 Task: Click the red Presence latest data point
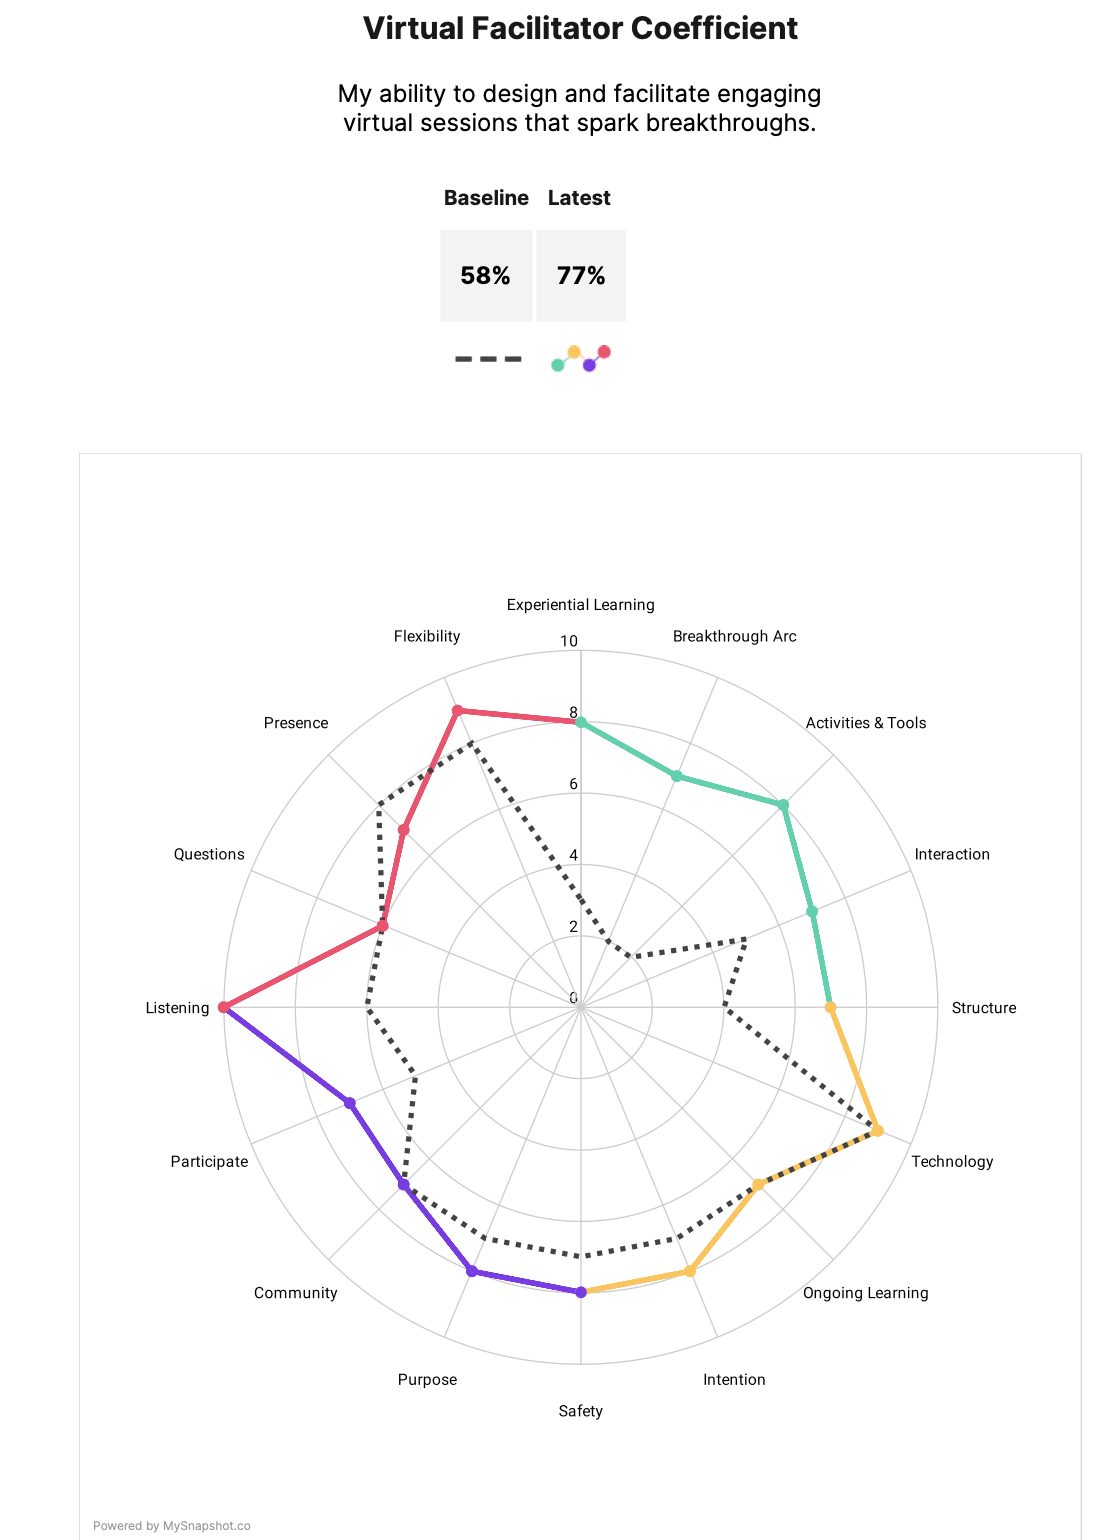coord(404,830)
